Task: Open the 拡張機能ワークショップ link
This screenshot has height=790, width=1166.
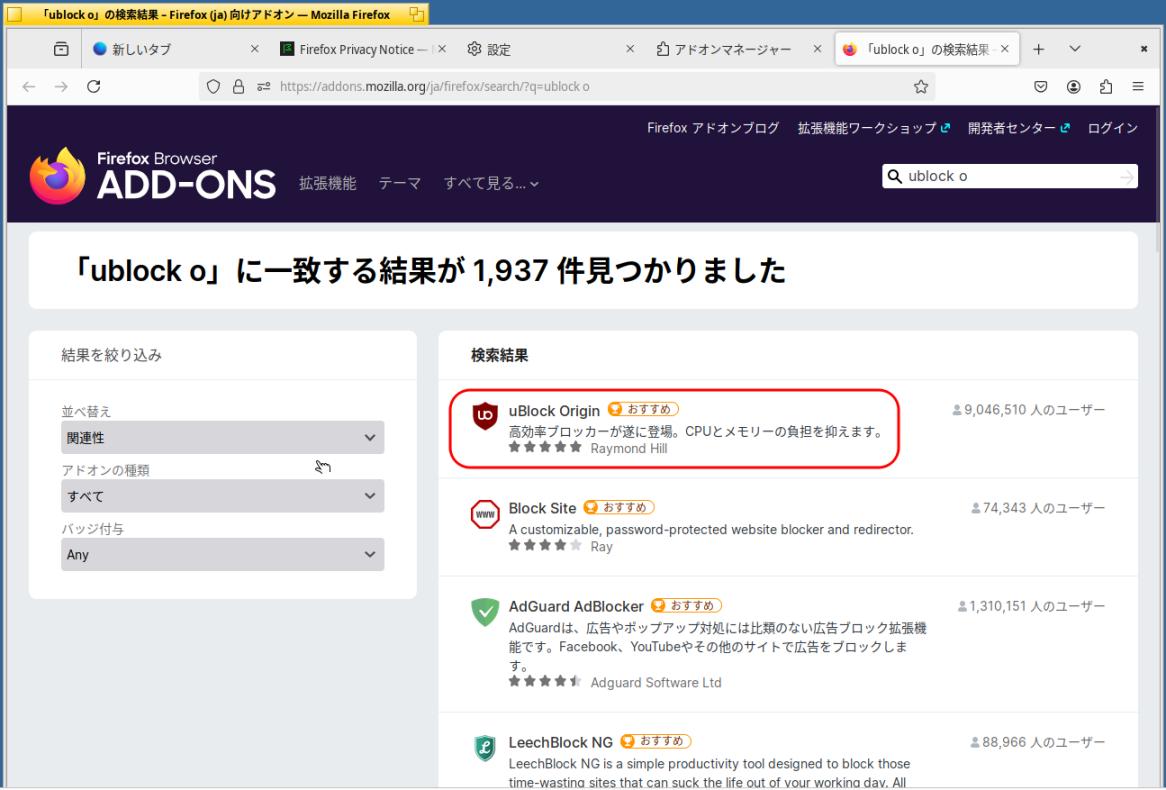Action: pos(874,128)
